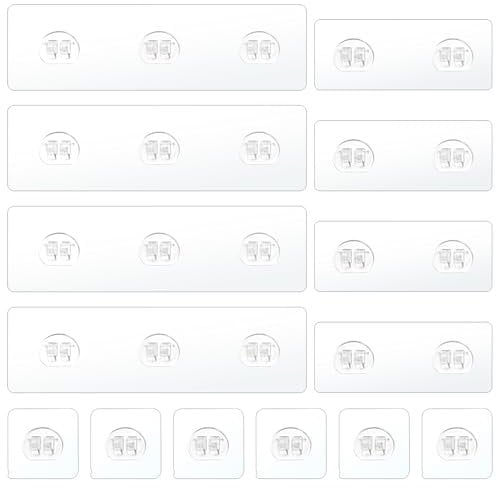This screenshot has height=489, width=497.
Task: Select the left hook of the topmost triple-hook strip
Action: [60, 48]
